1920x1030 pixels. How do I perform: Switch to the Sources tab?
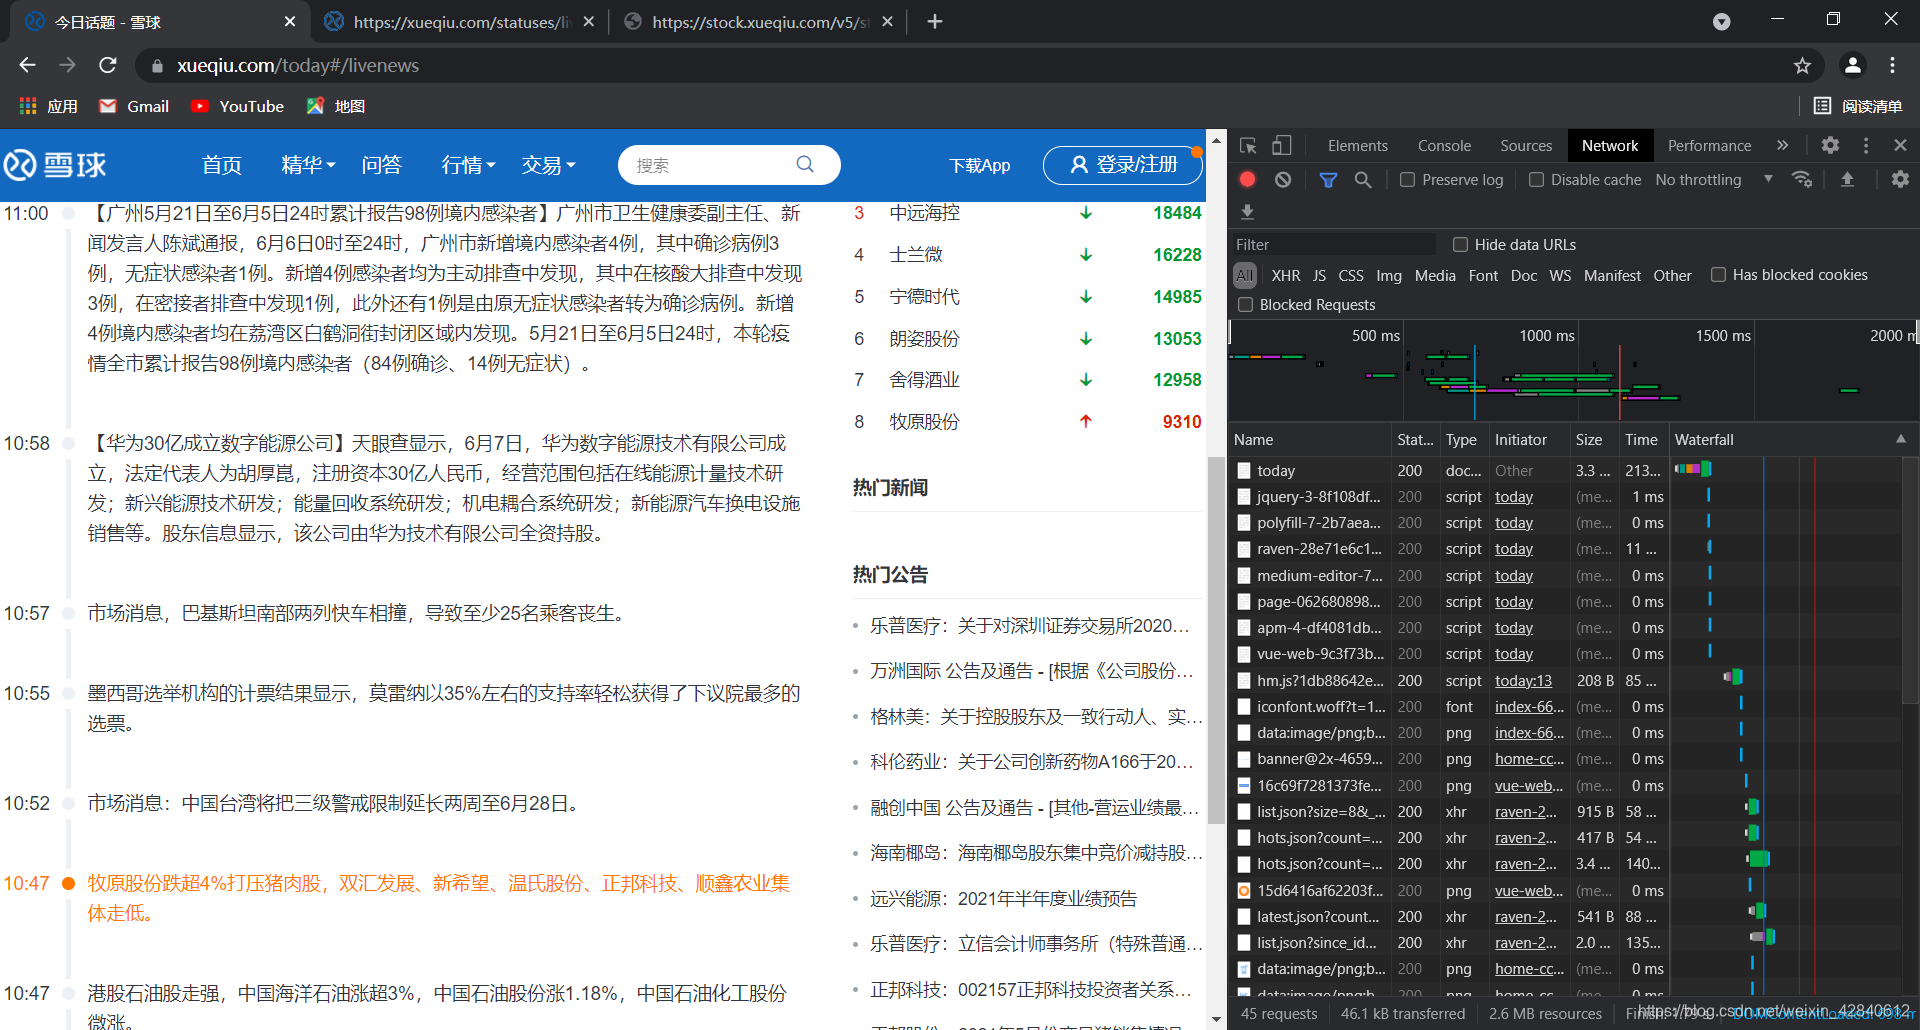coord(1525,146)
